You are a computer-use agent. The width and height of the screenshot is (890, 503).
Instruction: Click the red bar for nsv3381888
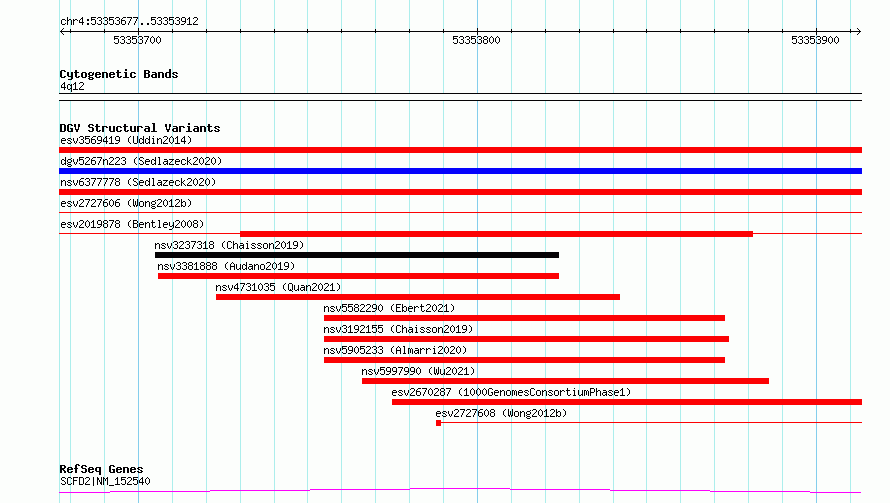click(358, 276)
